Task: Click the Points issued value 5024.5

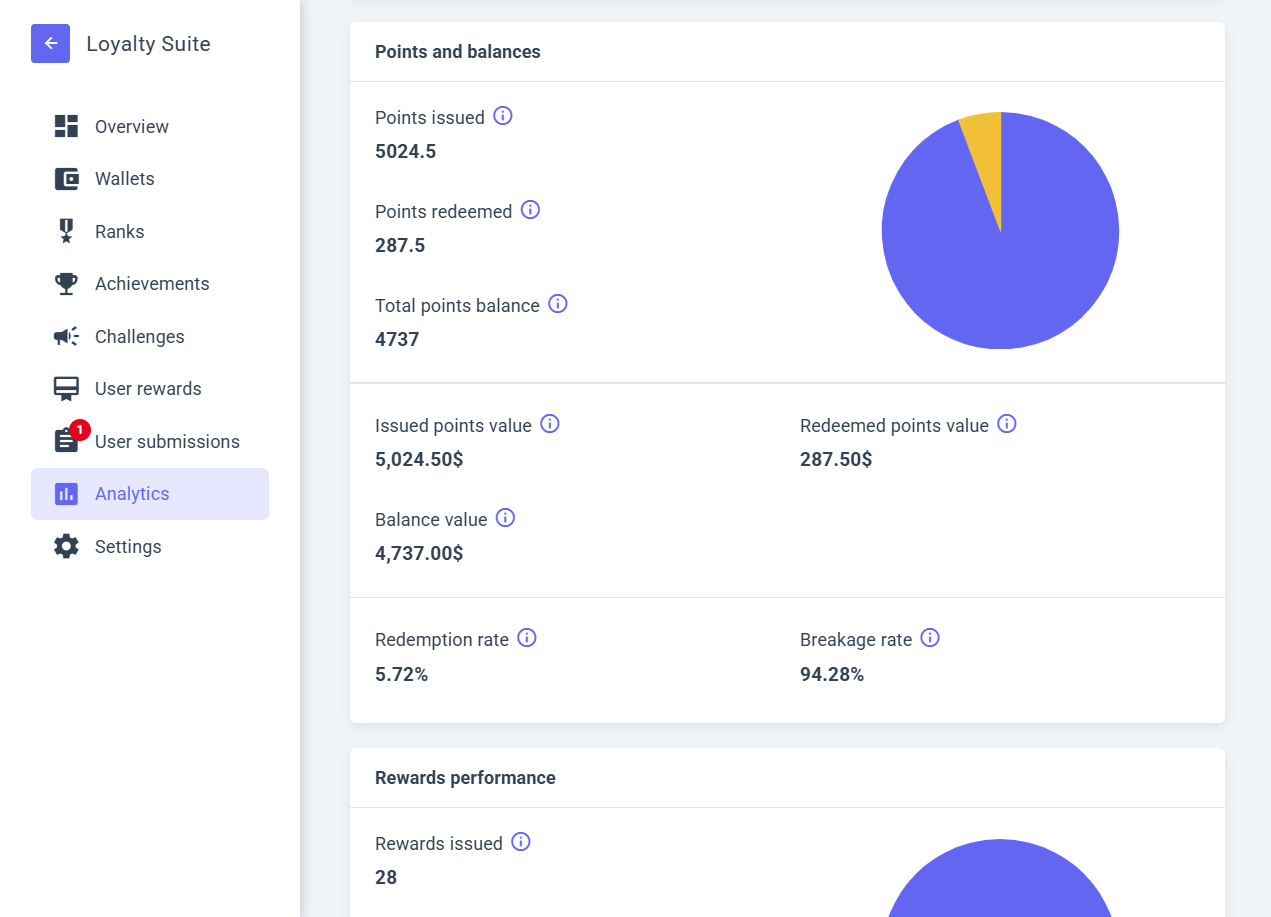Action: click(x=406, y=152)
